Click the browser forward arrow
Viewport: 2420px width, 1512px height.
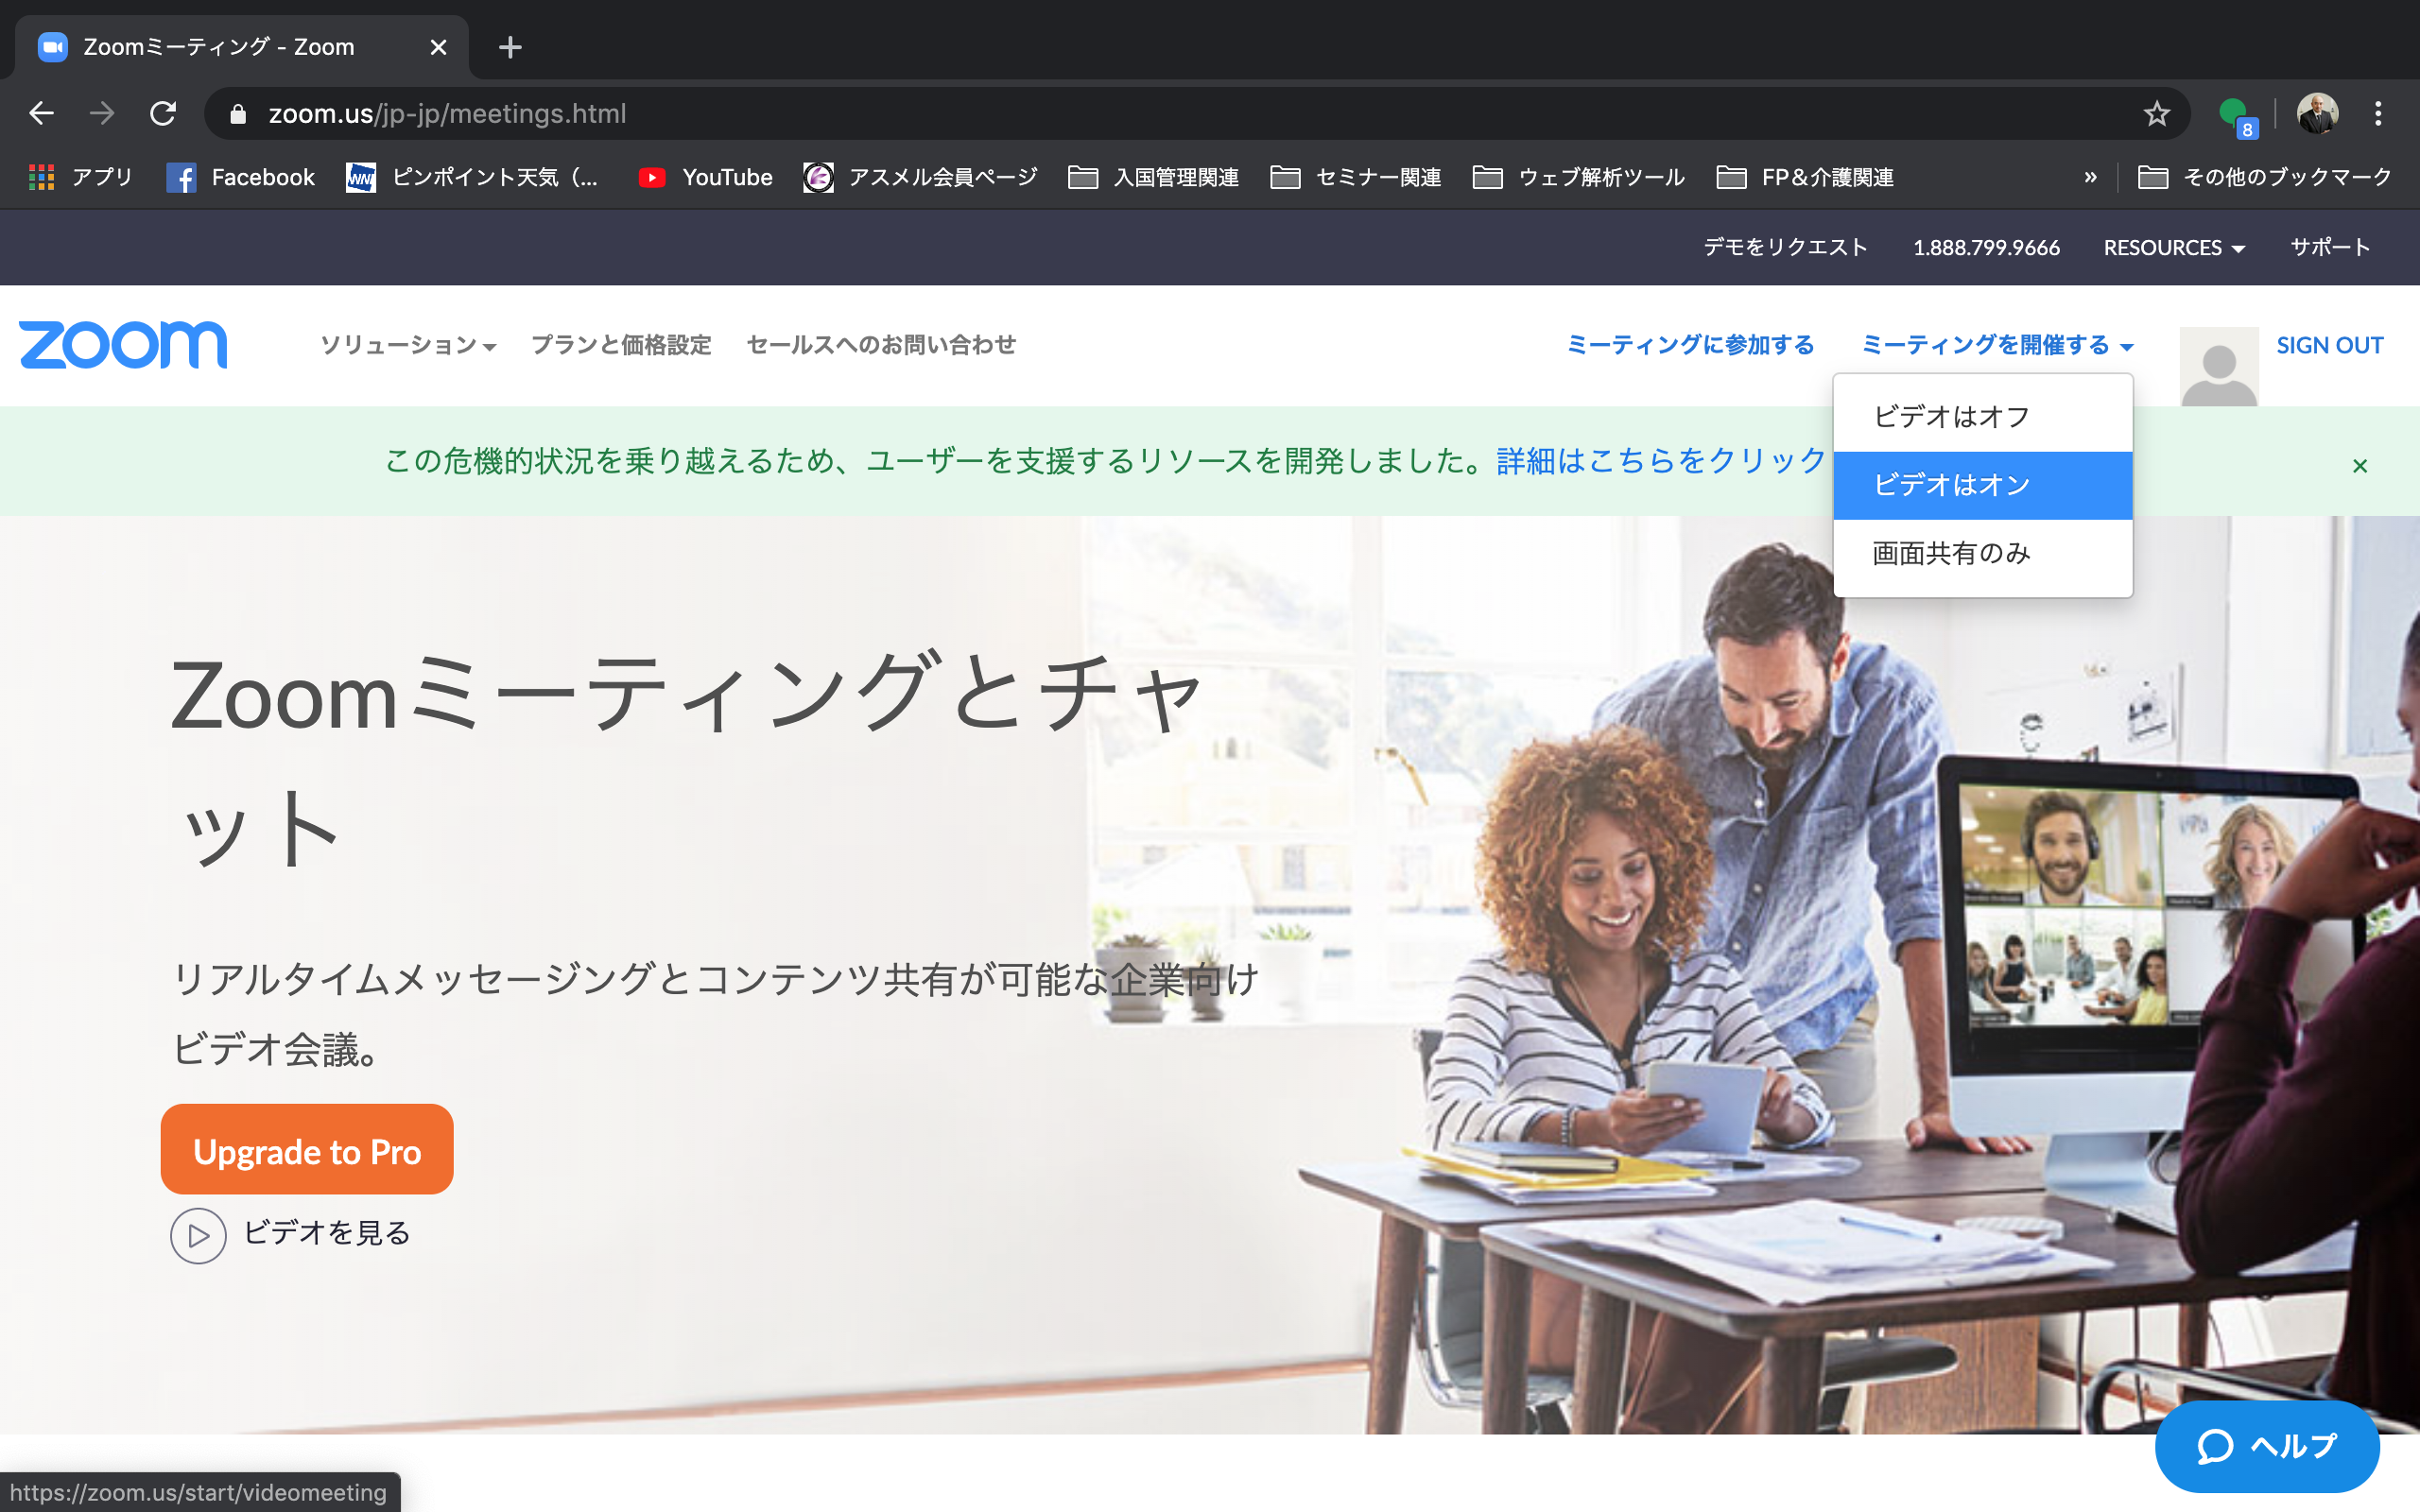coord(102,113)
